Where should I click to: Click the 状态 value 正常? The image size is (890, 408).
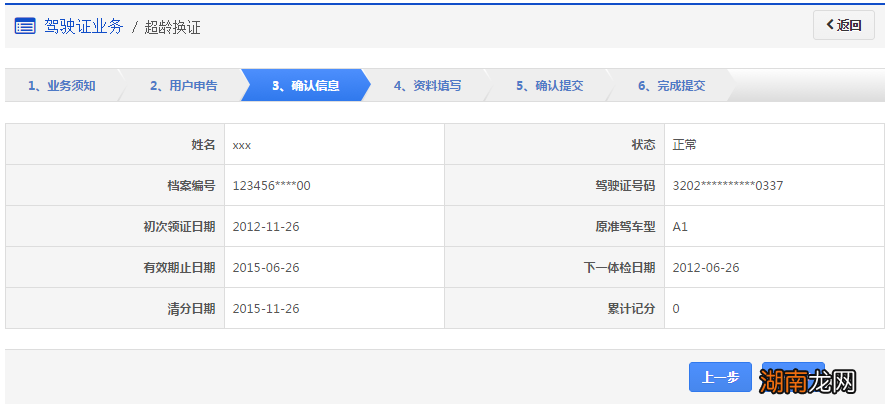click(684, 145)
